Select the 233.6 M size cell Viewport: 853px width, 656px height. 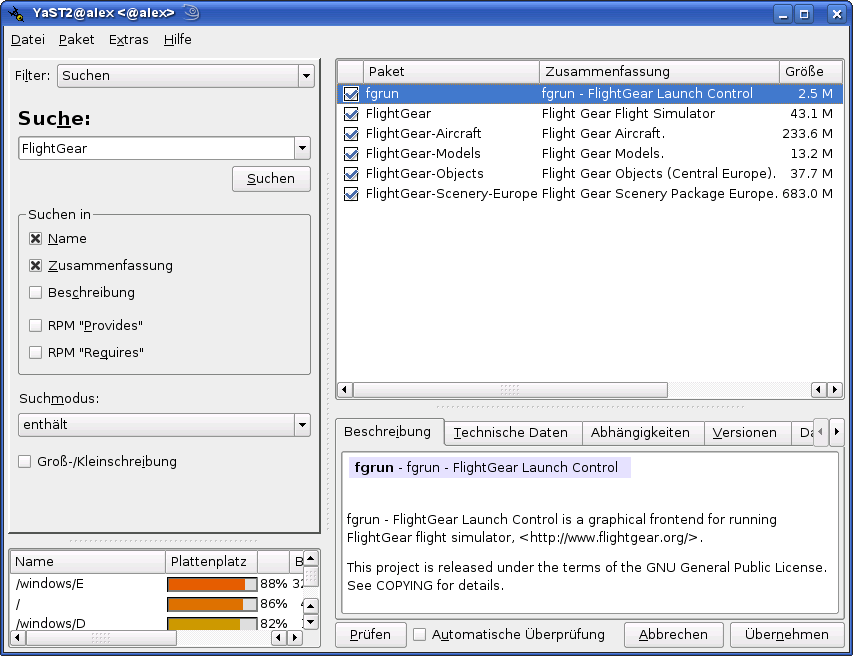pos(807,134)
